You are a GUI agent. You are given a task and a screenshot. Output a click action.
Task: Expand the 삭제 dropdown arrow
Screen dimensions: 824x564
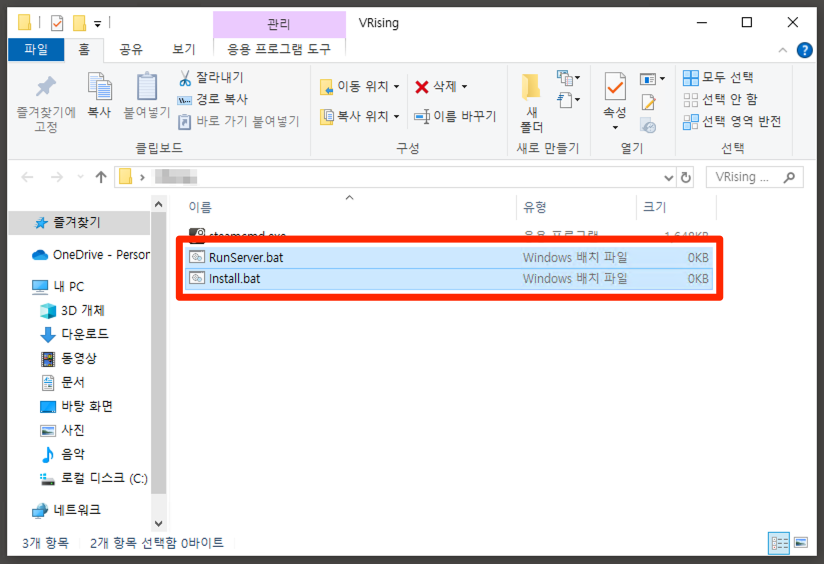click(x=465, y=87)
